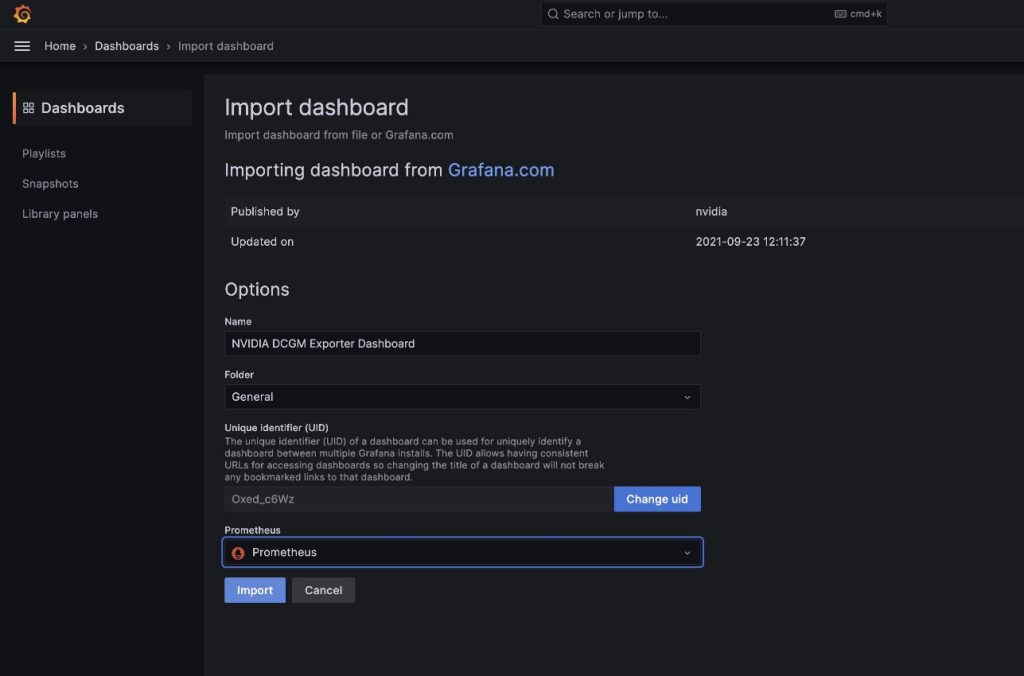Click the publisher value nvidia
This screenshot has width=1024, height=676.
pyautogui.click(x=711, y=212)
